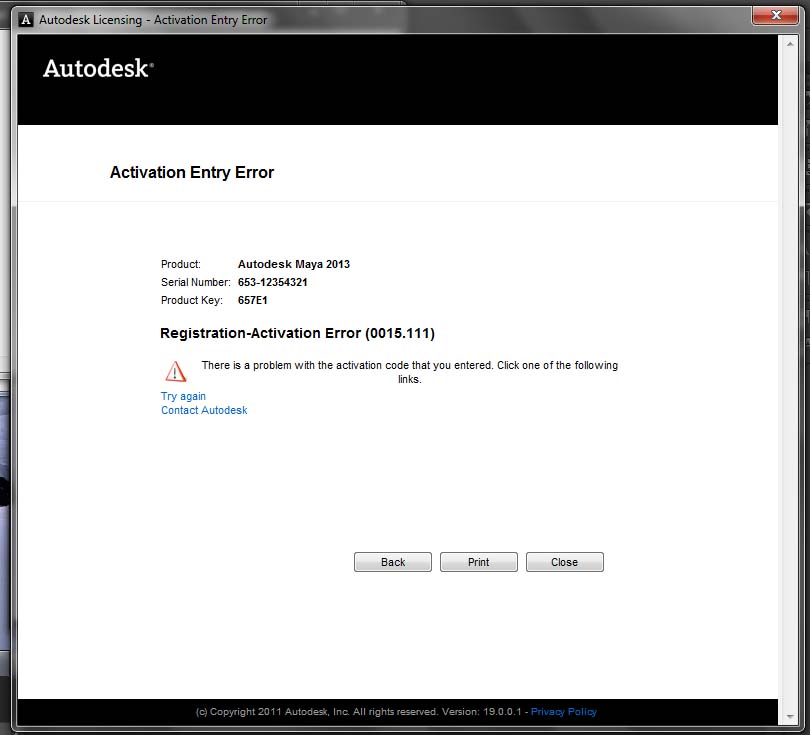
Task: Click the Autodesk A icon in the title bar
Action: coord(26,20)
